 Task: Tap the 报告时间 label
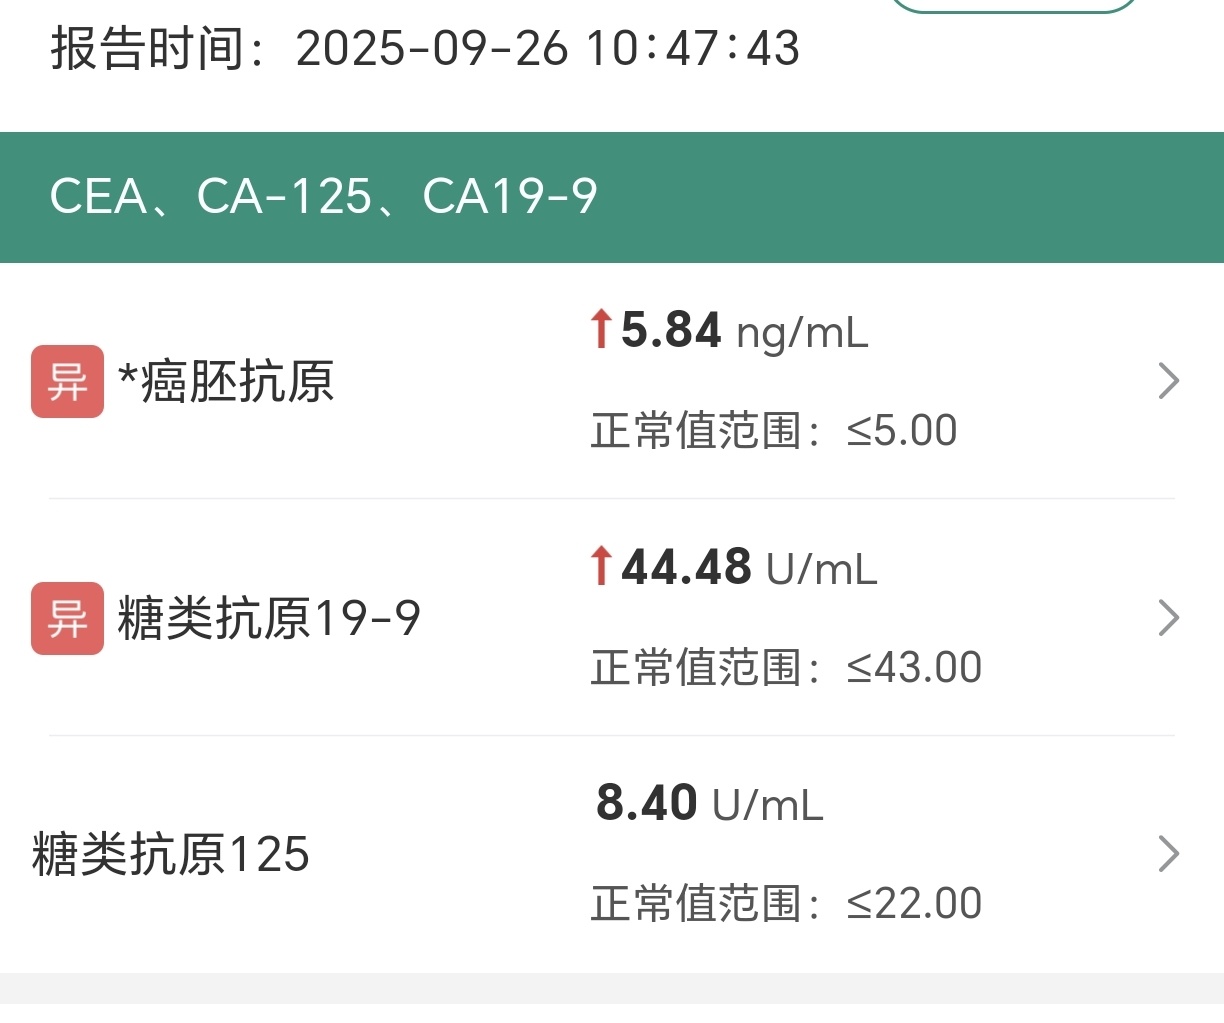point(148,48)
